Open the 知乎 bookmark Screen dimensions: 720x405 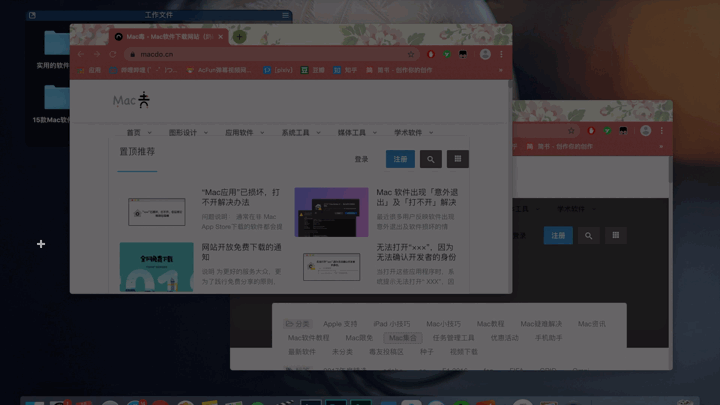(x=345, y=70)
